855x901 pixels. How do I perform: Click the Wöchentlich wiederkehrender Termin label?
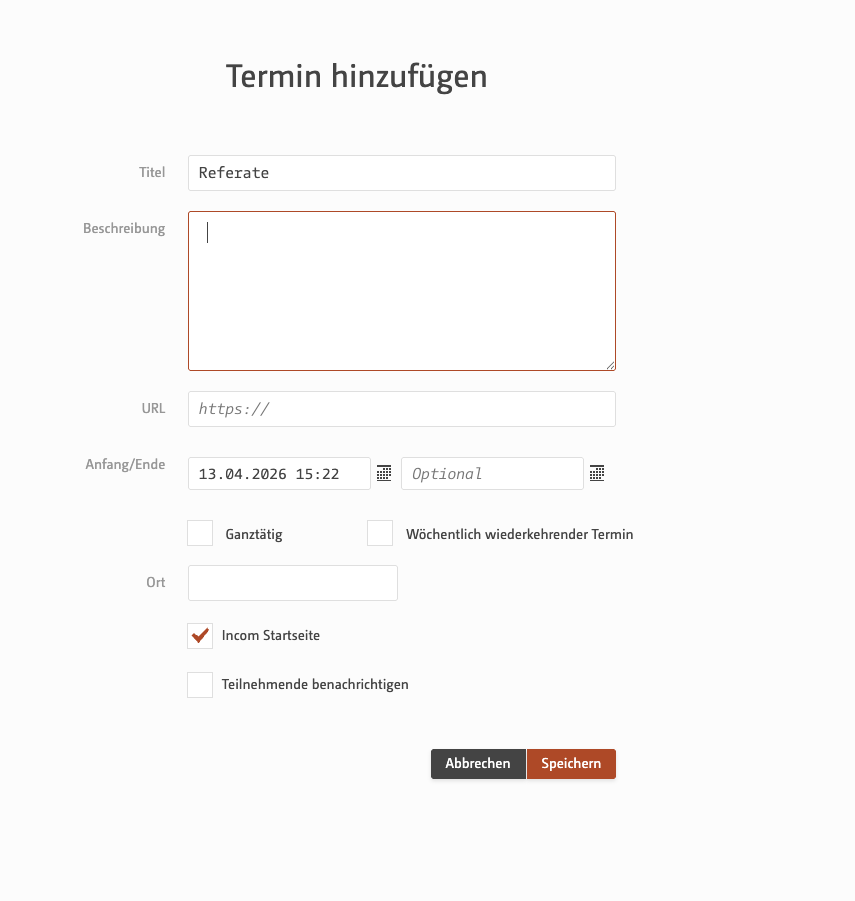(519, 534)
